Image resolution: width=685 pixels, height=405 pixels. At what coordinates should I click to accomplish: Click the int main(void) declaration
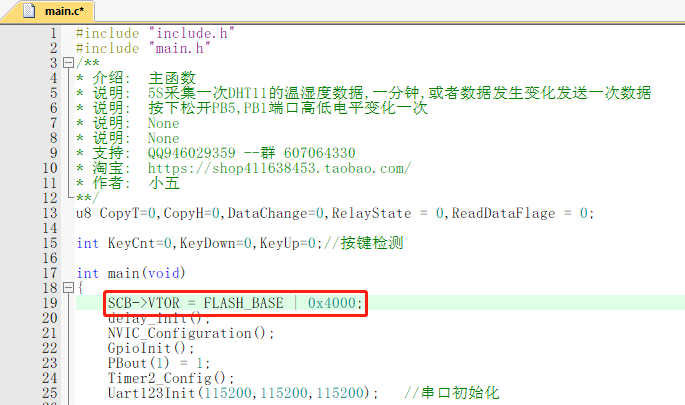click(x=131, y=273)
